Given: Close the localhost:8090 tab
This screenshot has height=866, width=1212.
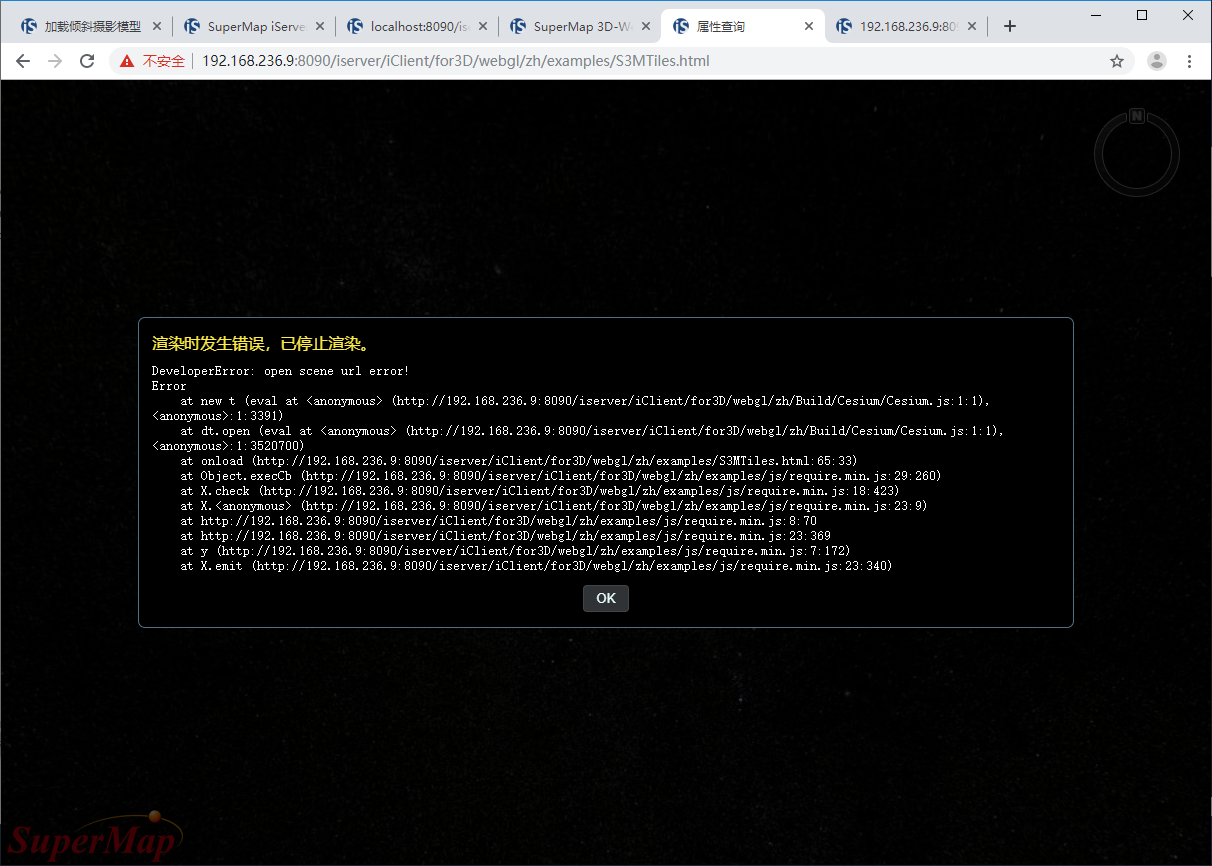Looking at the screenshot, I should (483, 27).
